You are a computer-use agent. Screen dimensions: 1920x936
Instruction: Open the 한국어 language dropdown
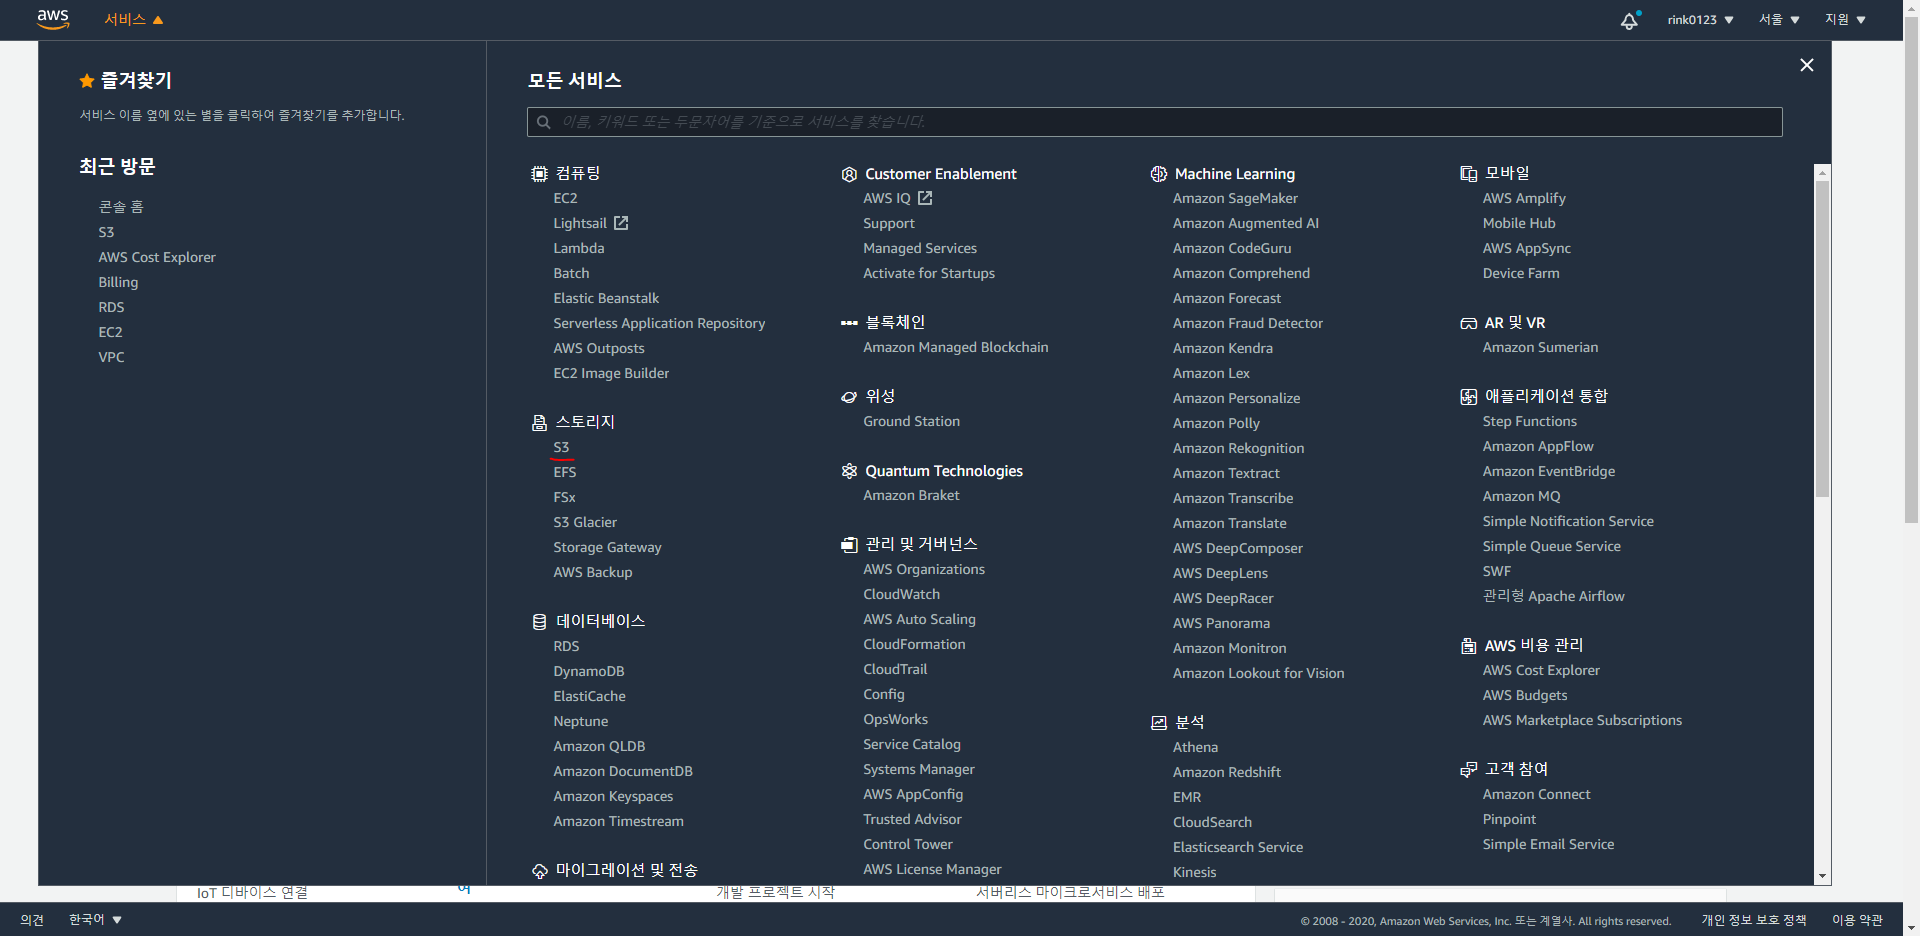pyautogui.click(x=95, y=919)
